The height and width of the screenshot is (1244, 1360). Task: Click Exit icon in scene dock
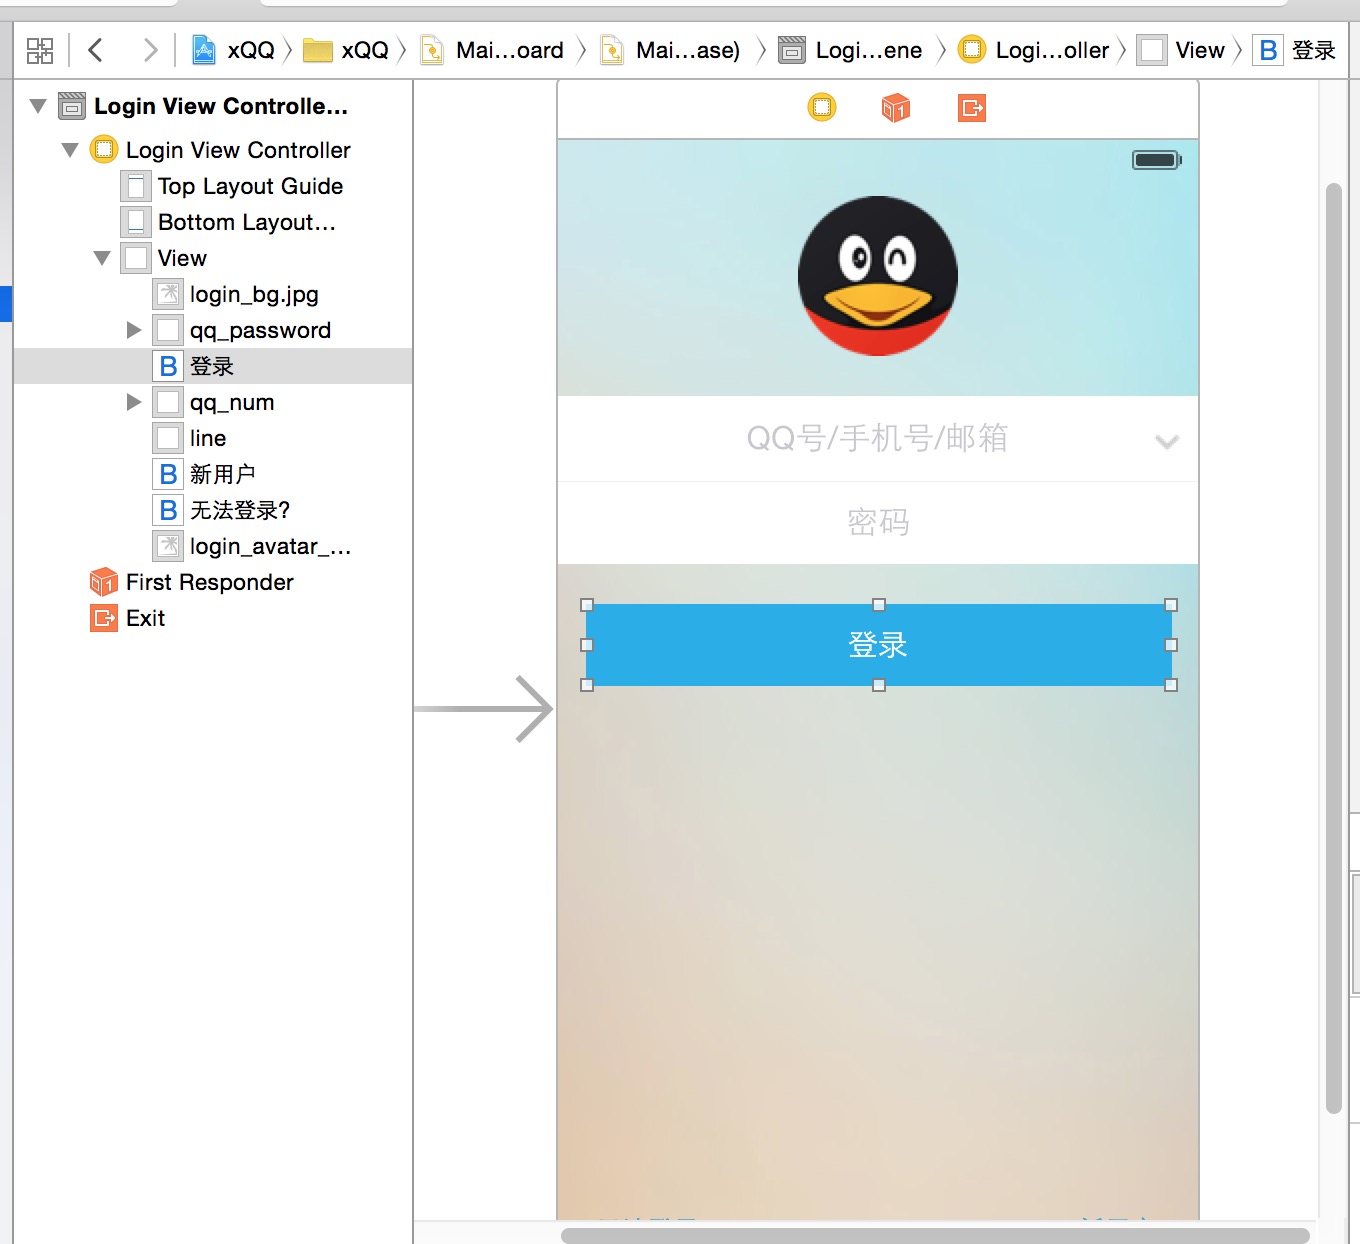[972, 107]
